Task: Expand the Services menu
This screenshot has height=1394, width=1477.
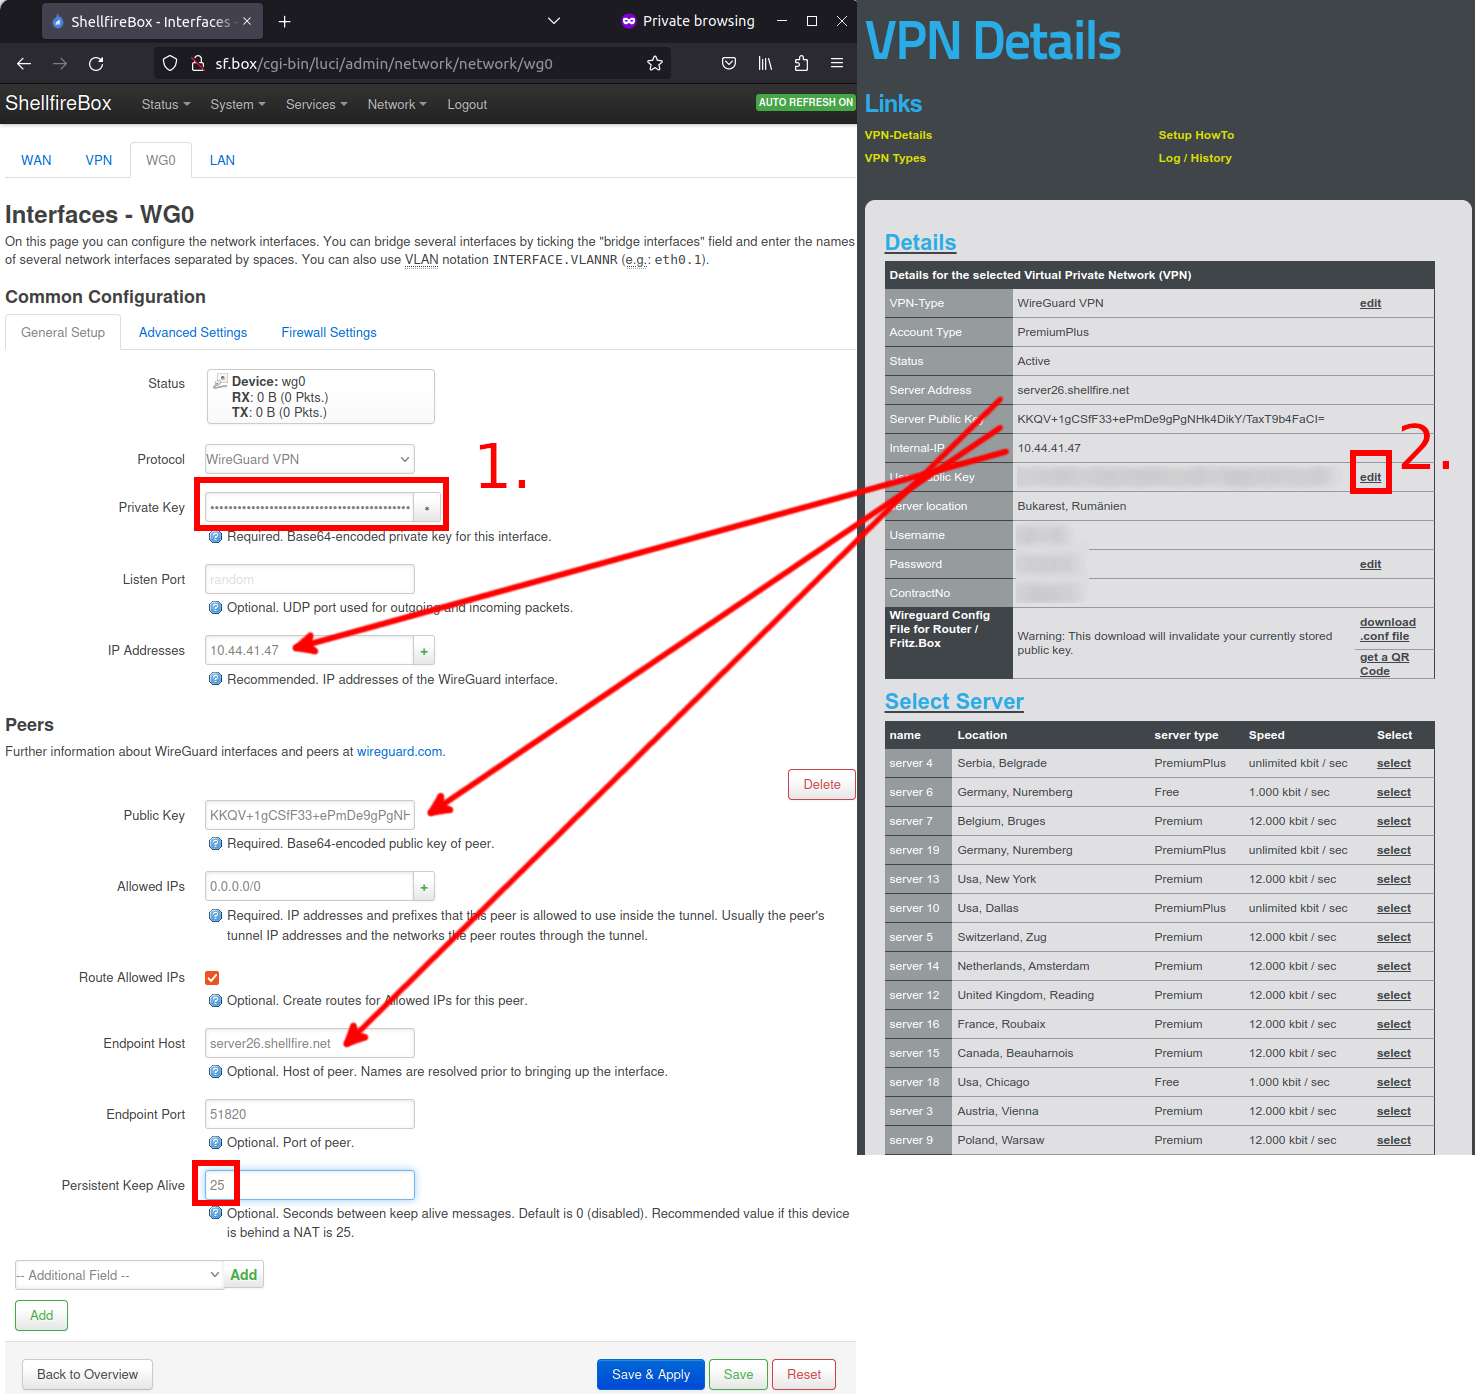Action: pyautogui.click(x=317, y=104)
